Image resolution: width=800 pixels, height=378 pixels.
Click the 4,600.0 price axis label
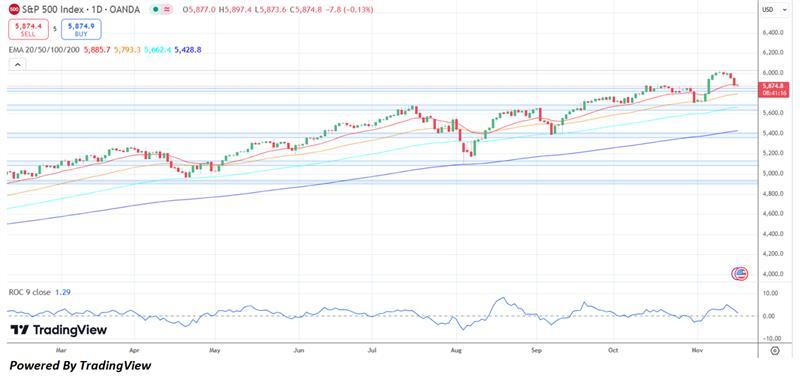tap(773, 214)
